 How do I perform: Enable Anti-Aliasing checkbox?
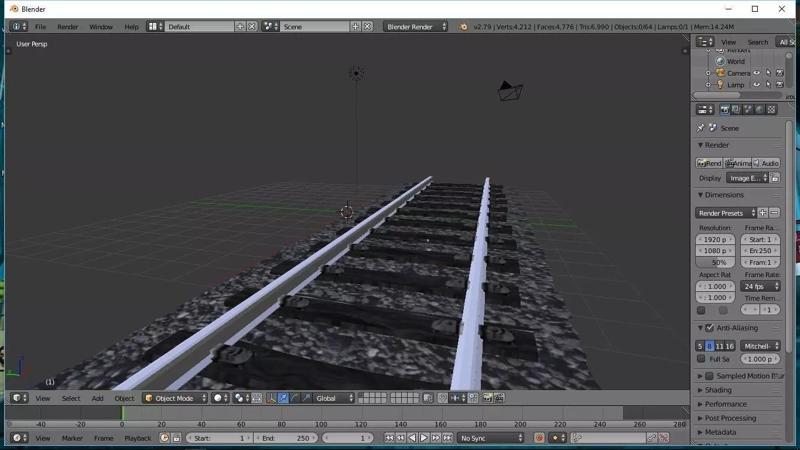pos(709,328)
